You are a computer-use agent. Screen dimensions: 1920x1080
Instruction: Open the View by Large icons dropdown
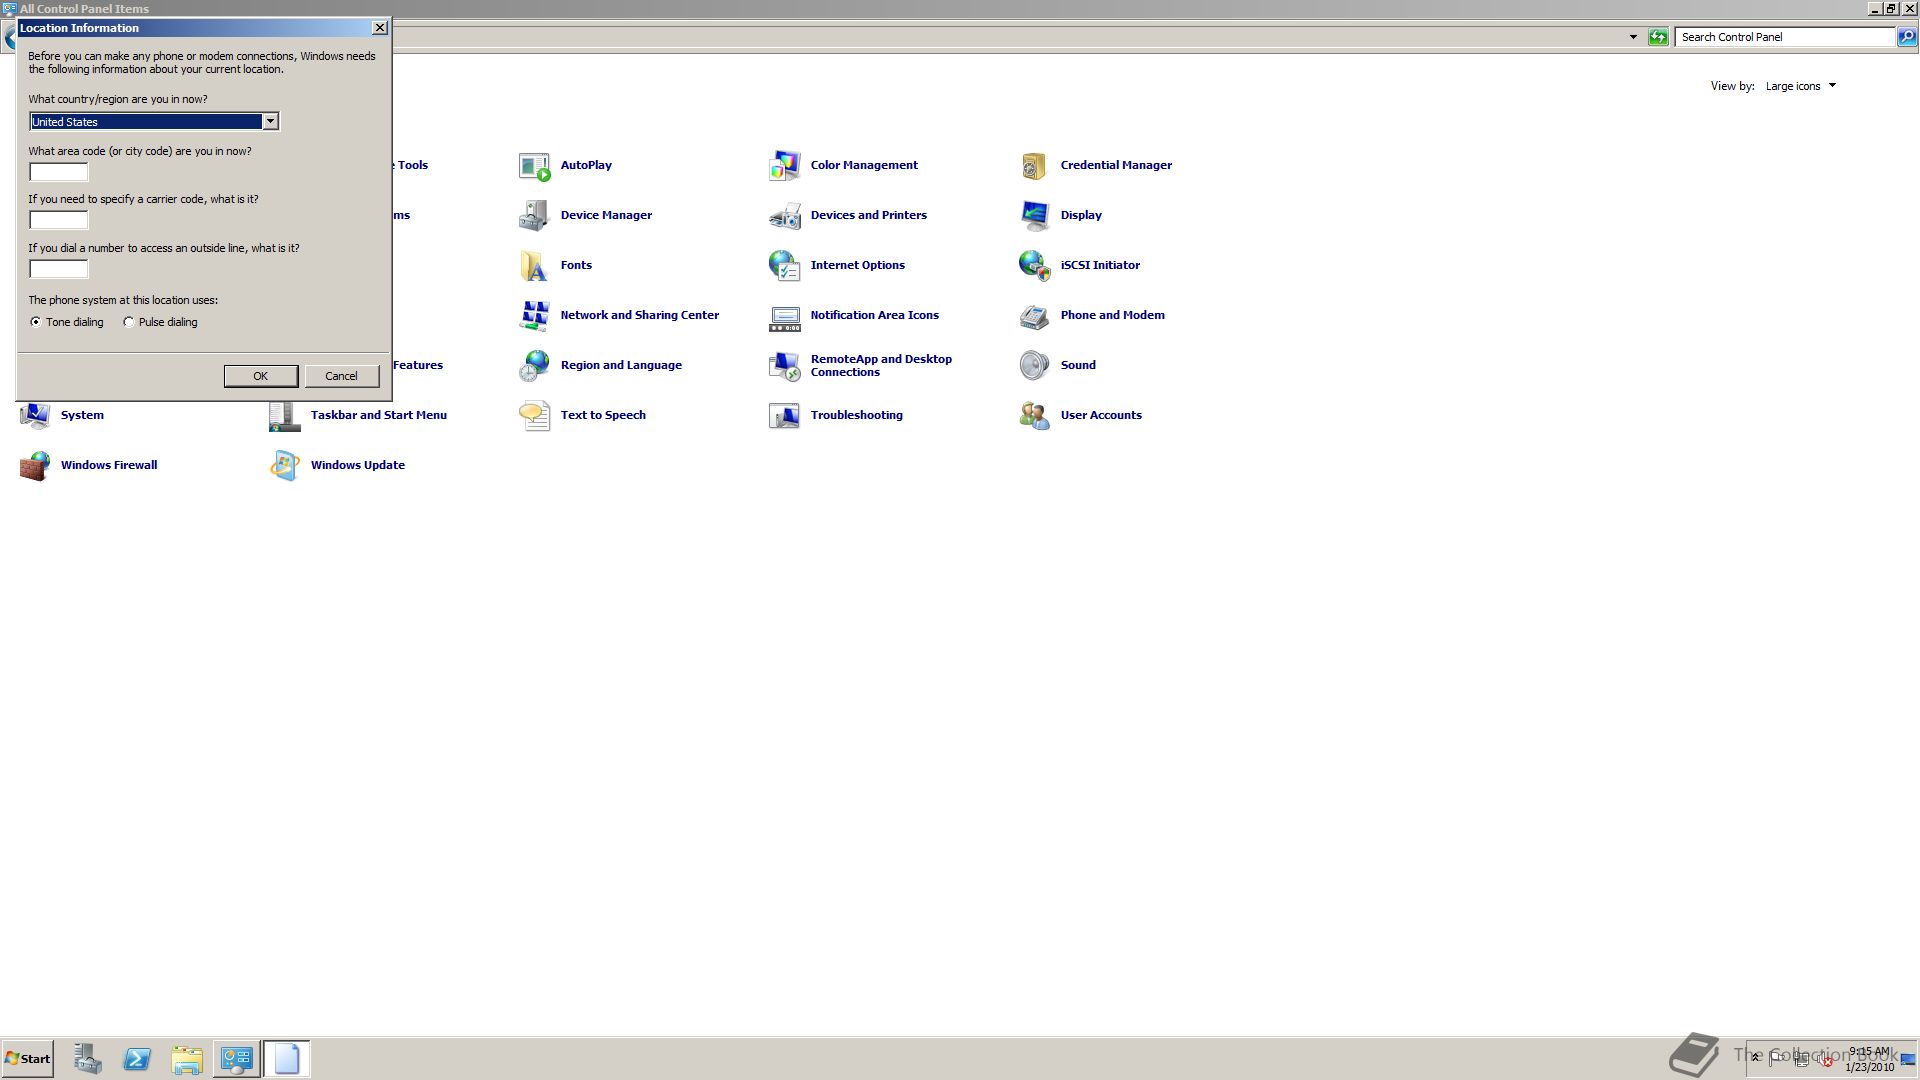pyautogui.click(x=1800, y=86)
